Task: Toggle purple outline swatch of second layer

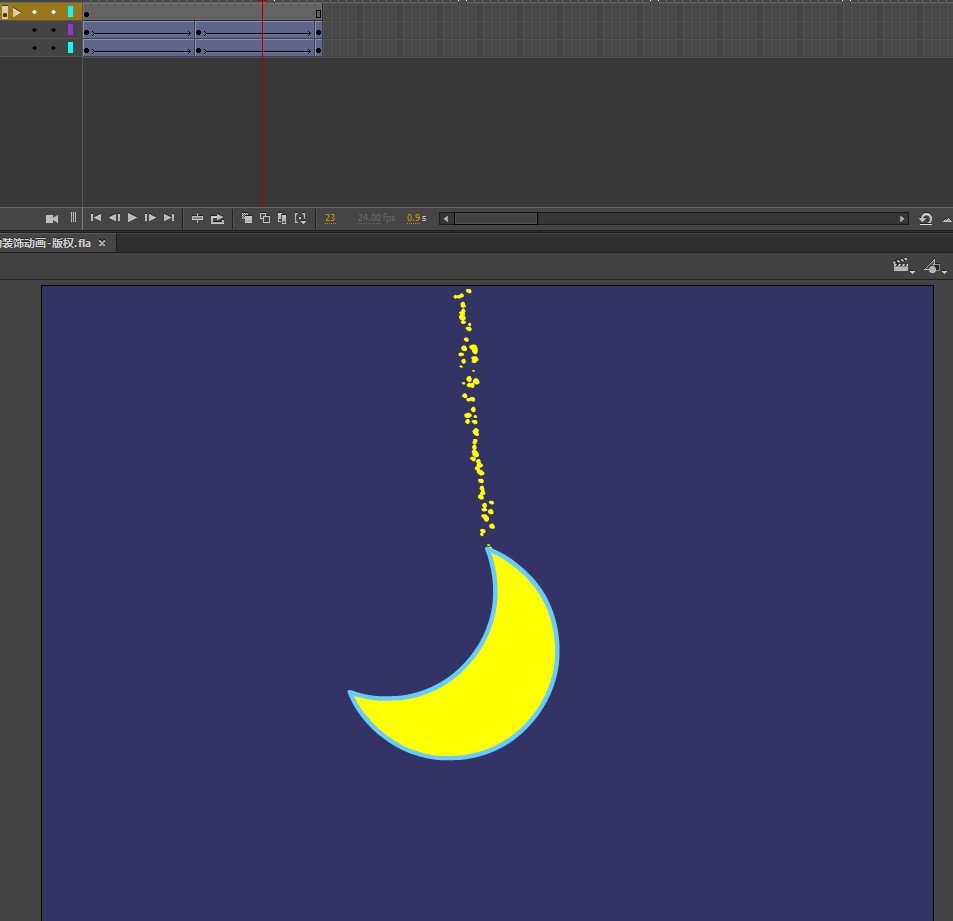Action: click(70, 30)
